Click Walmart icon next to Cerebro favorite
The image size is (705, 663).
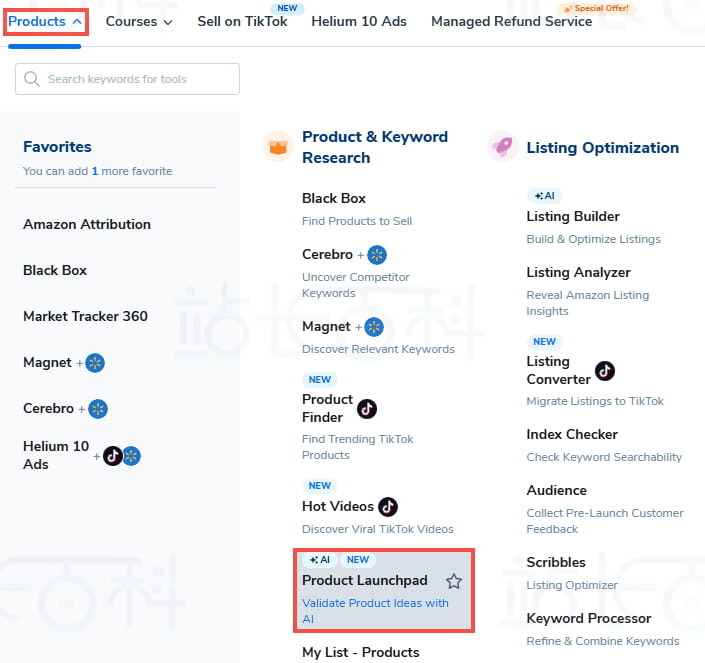[x=98, y=409]
